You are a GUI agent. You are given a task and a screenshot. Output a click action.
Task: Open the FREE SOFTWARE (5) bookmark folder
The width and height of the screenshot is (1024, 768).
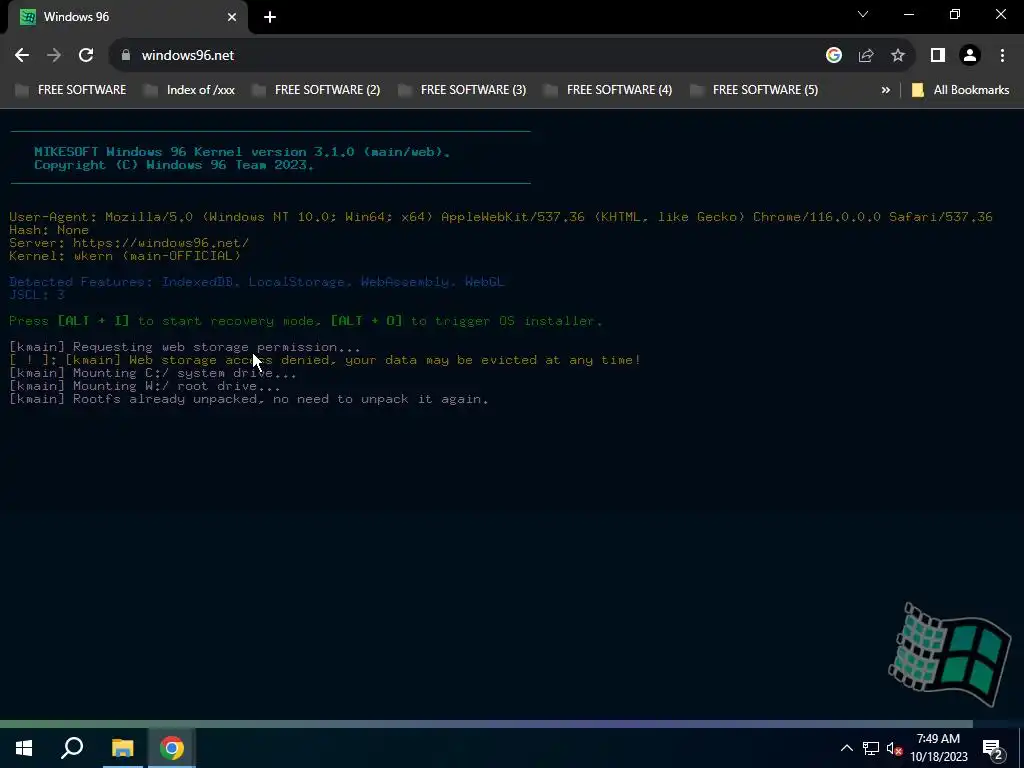coord(754,90)
